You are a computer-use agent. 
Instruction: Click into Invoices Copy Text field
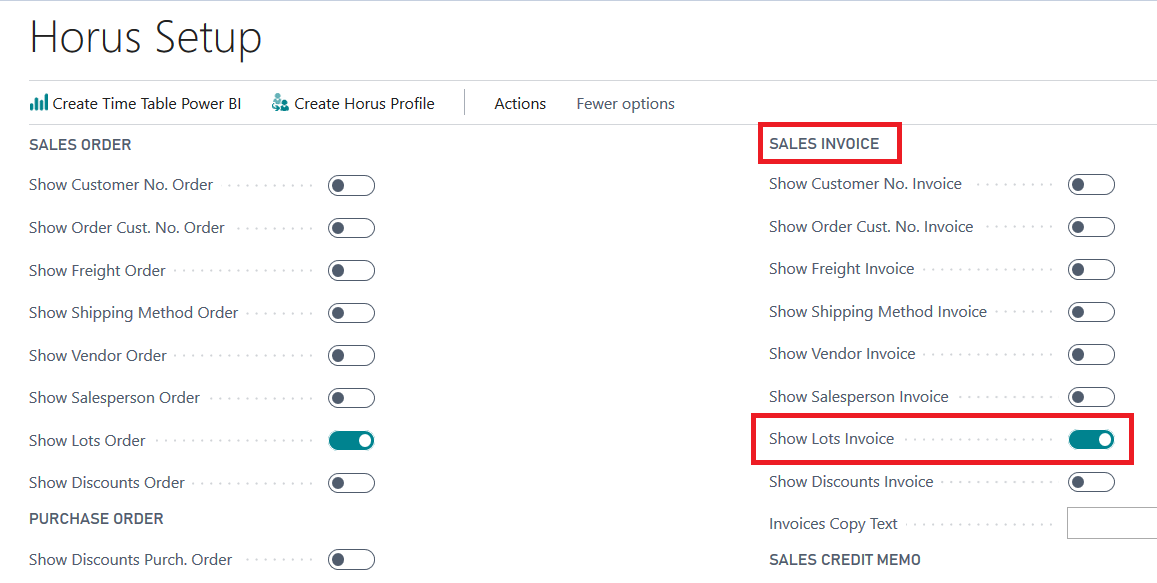point(1112,523)
